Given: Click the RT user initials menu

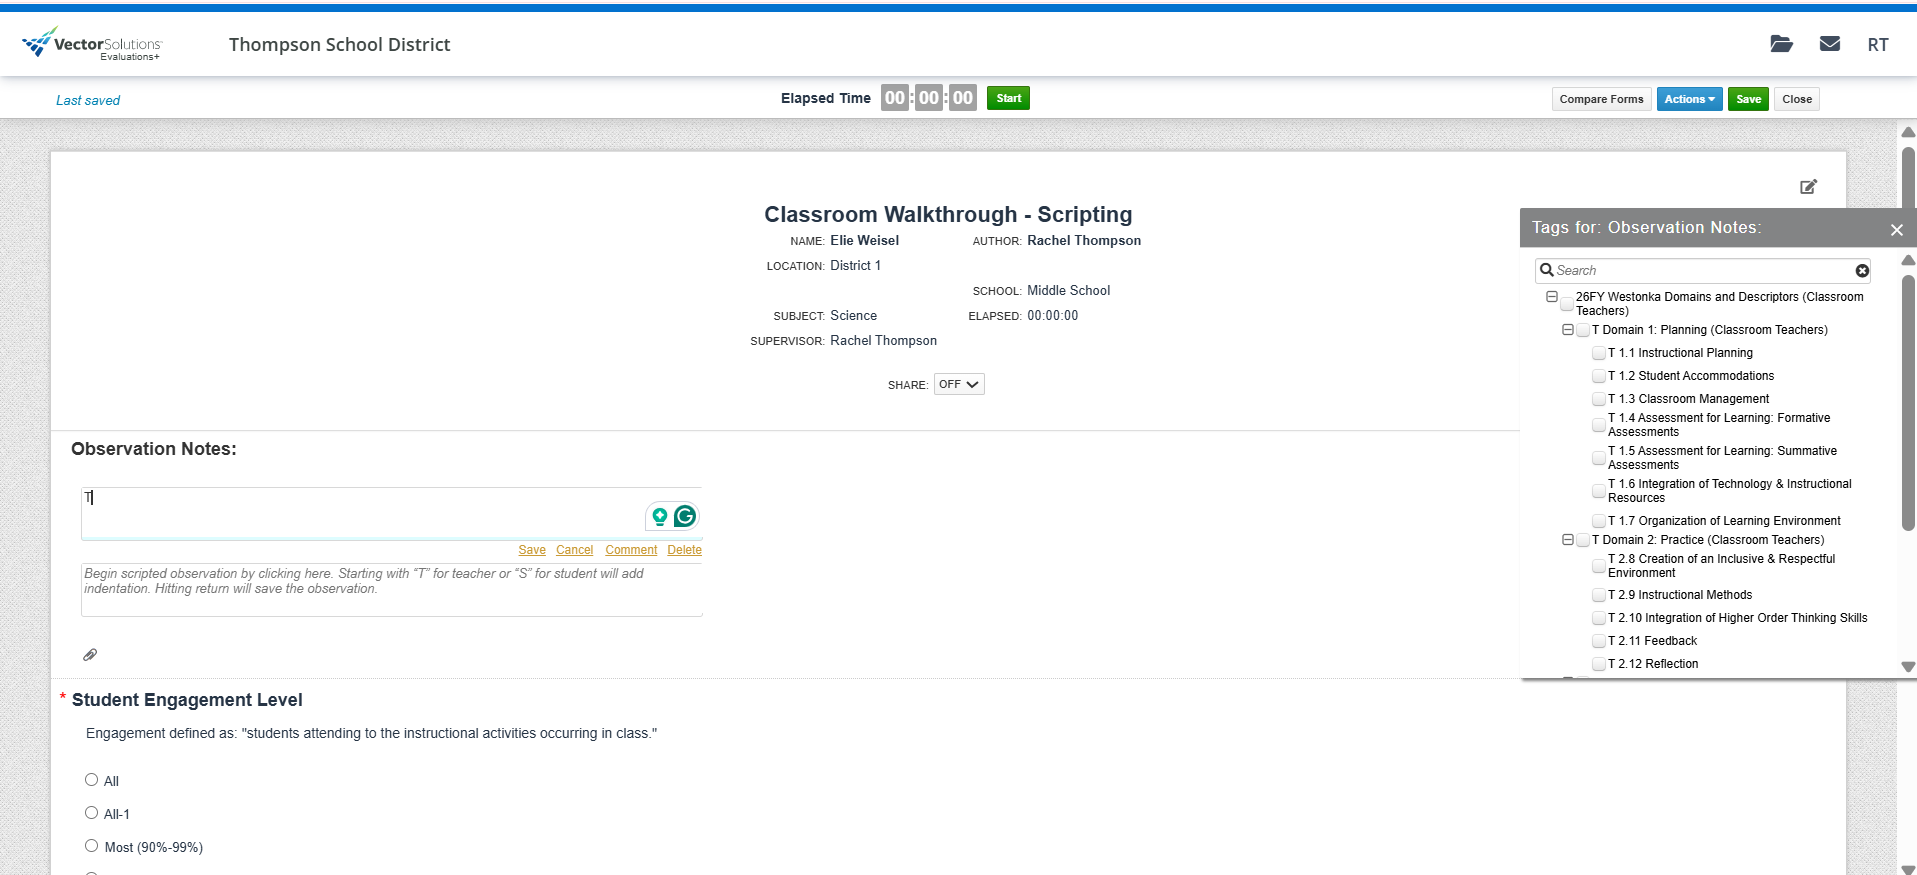Looking at the screenshot, I should point(1878,45).
